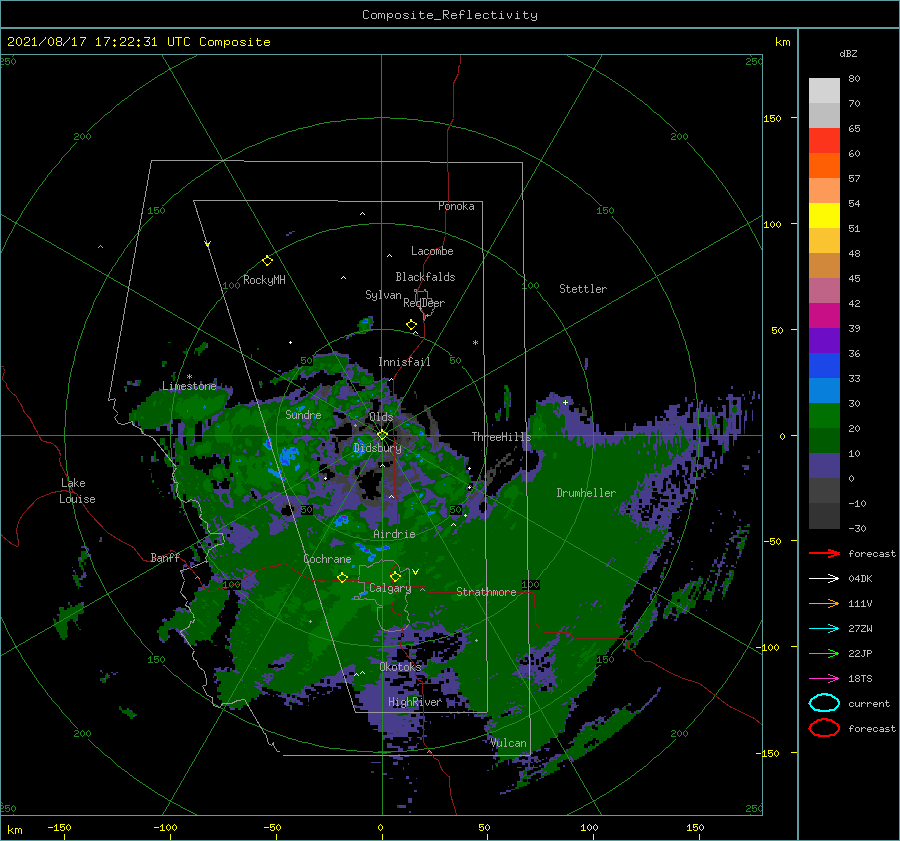Click the RockyMH label
The width and height of the screenshot is (900, 841).
[x=264, y=280]
